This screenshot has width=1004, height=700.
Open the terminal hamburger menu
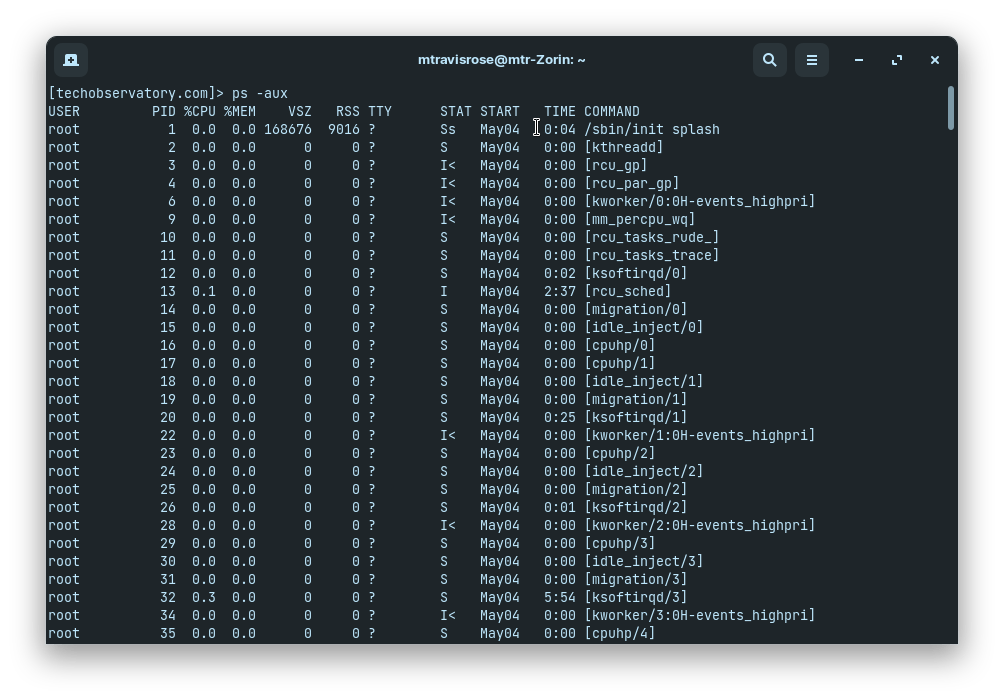[x=811, y=60]
